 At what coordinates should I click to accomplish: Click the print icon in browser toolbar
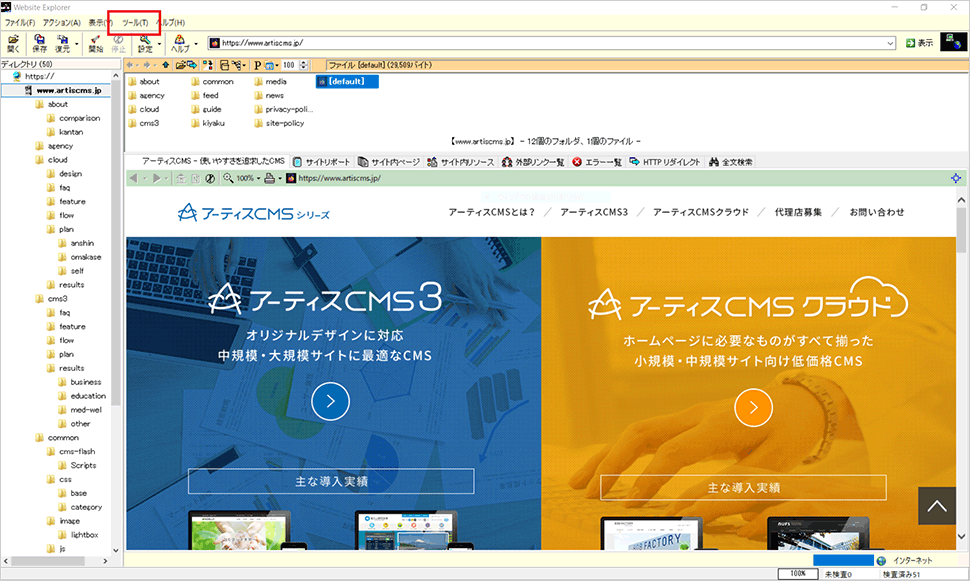tap(269, 178)
